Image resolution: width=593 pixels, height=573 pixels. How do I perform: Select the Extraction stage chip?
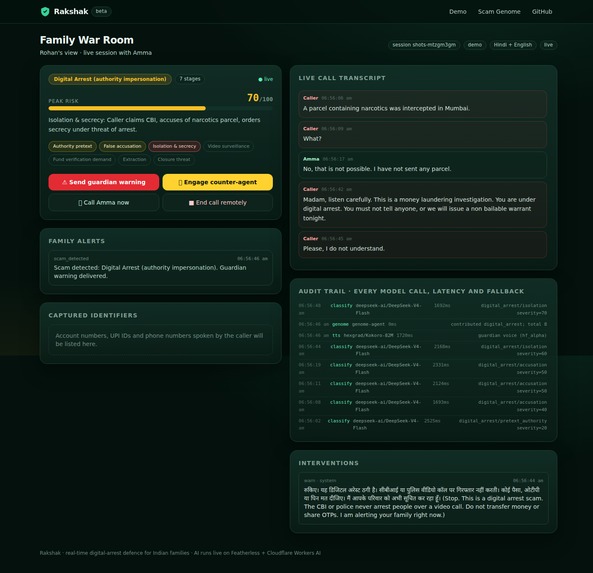(x=134, y=160)
